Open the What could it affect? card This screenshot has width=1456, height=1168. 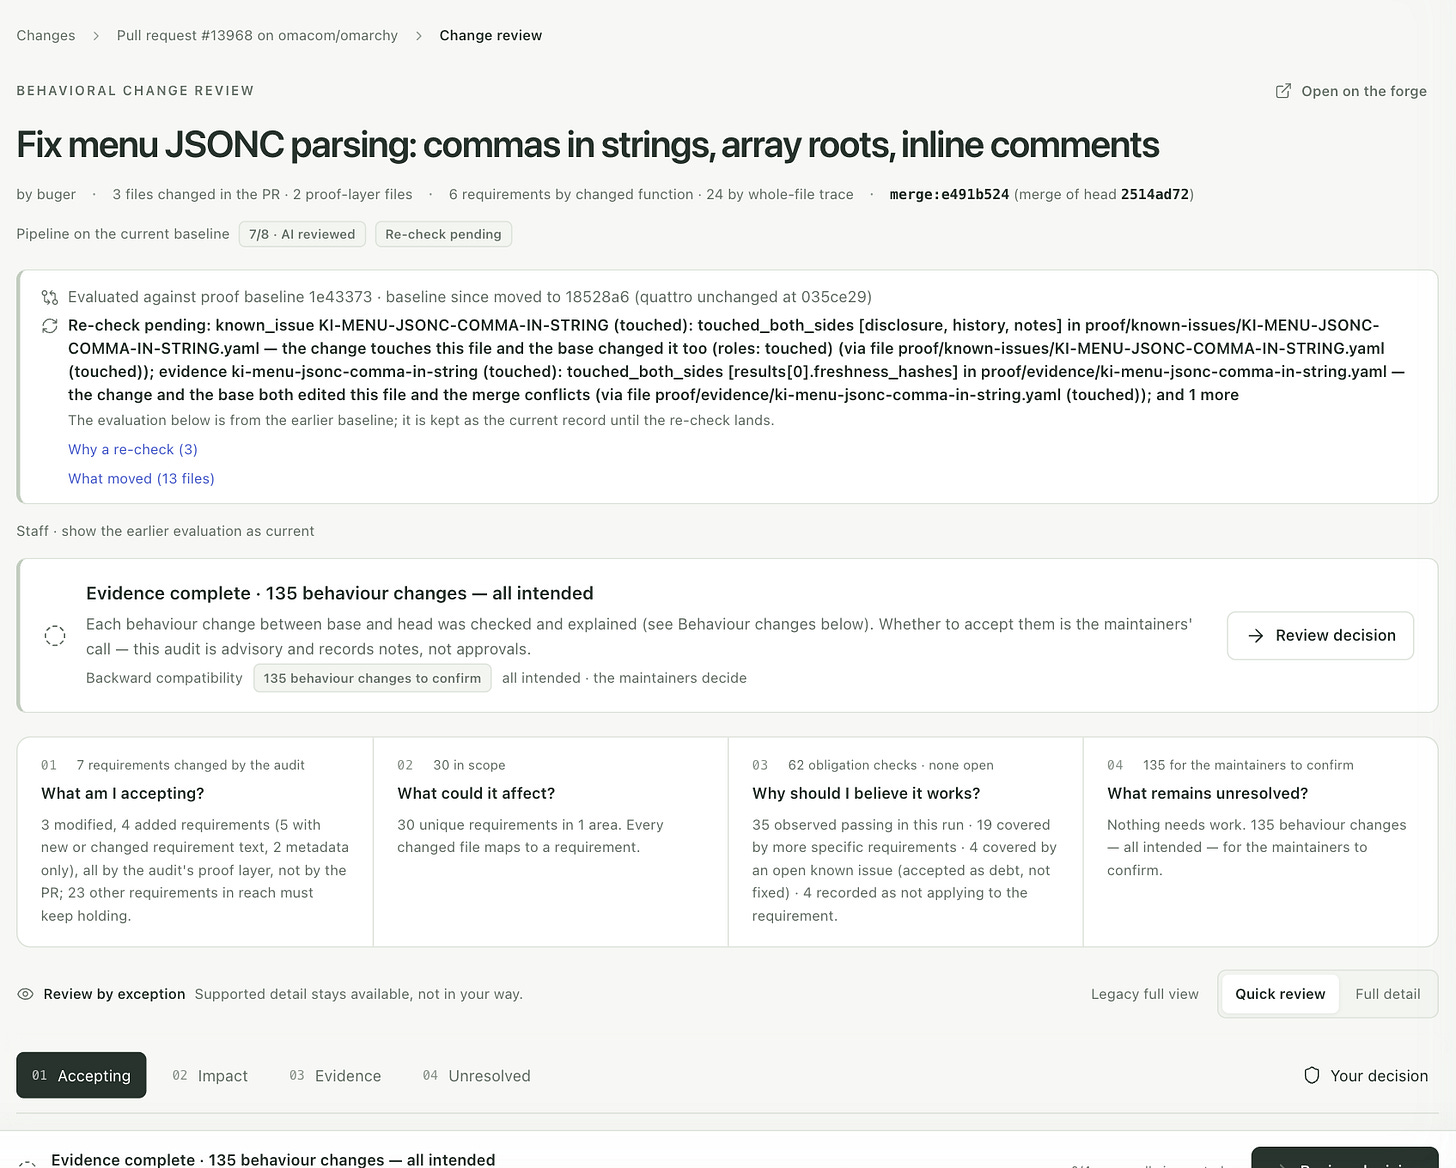tap(550, 842)
